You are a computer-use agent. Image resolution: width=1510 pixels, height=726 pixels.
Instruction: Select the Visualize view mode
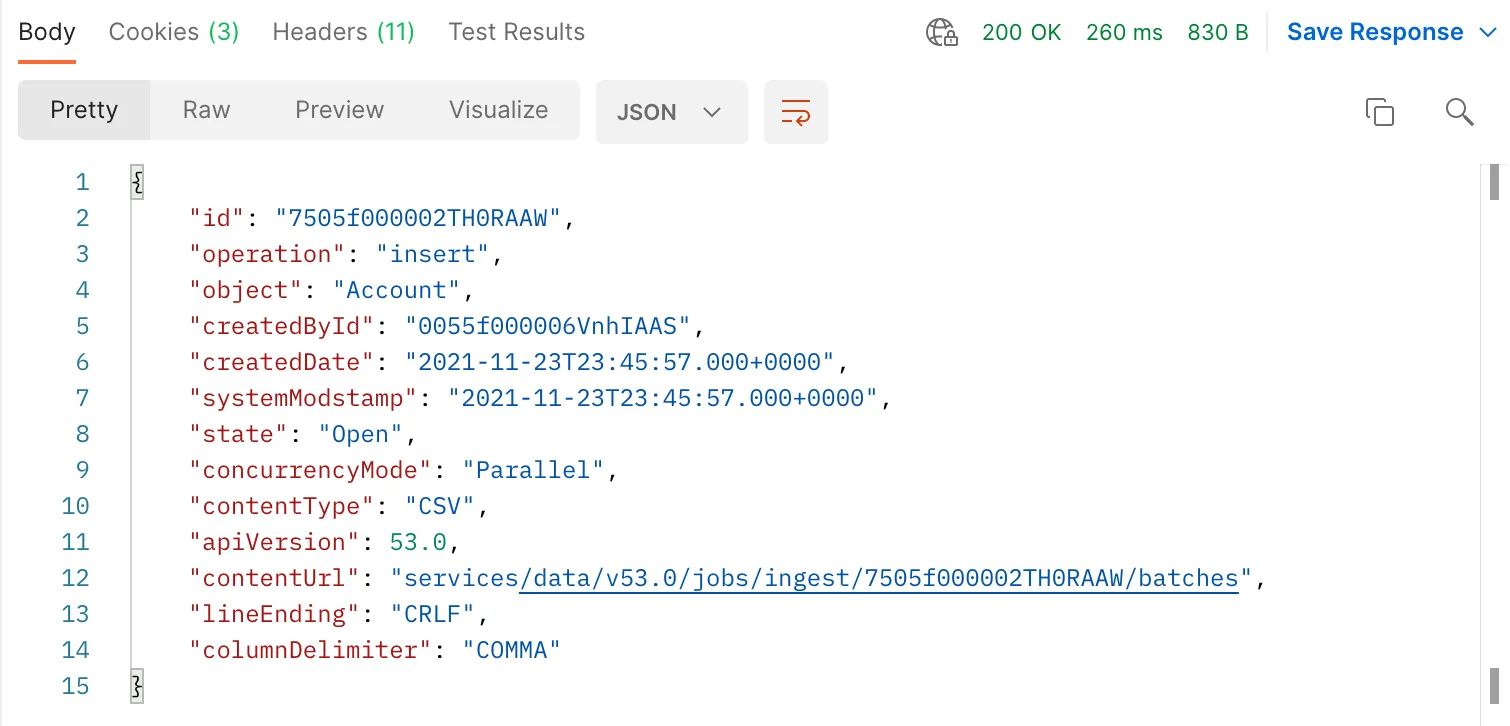(498, 110)
